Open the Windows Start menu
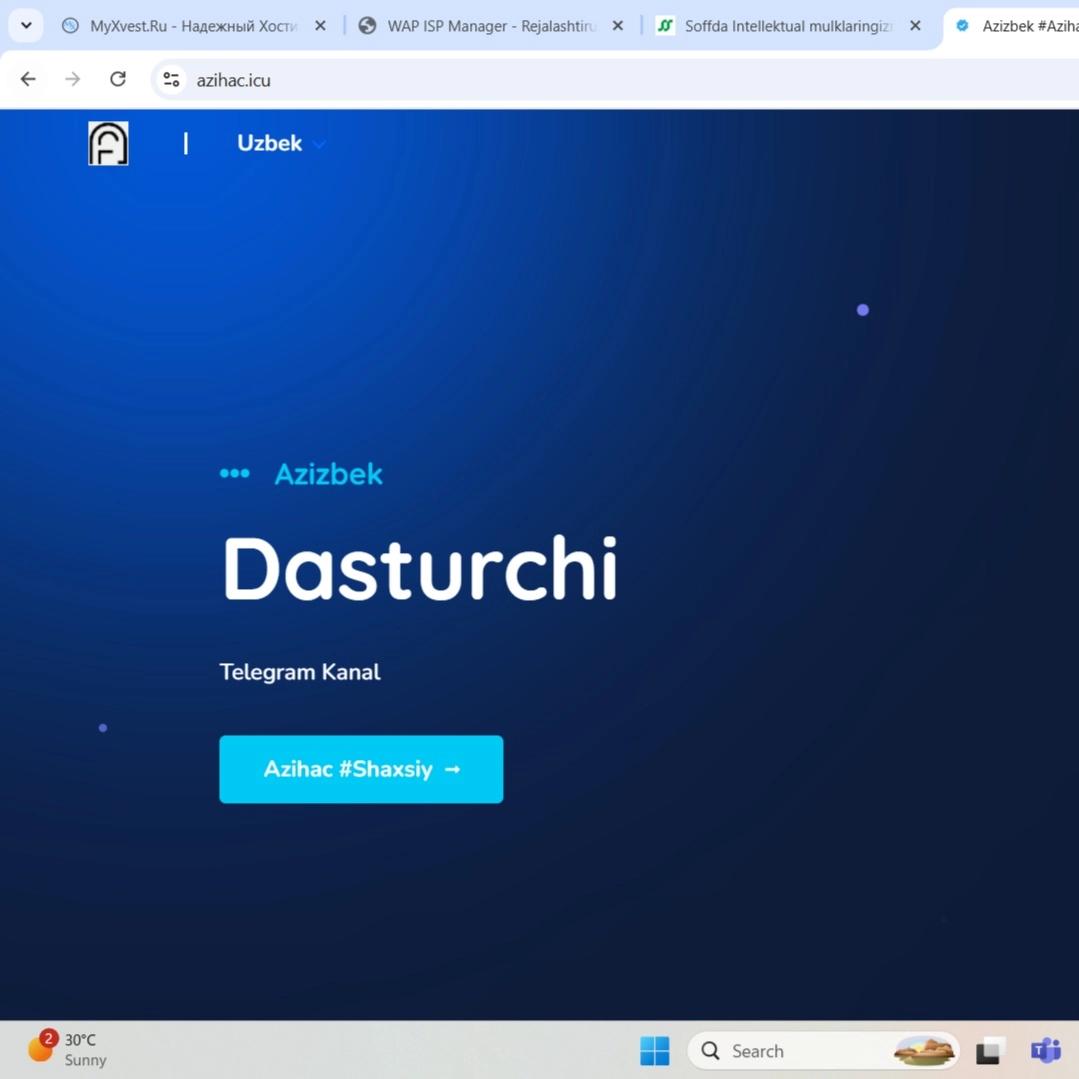The image size is (1079, 1079). [655, 1050]
